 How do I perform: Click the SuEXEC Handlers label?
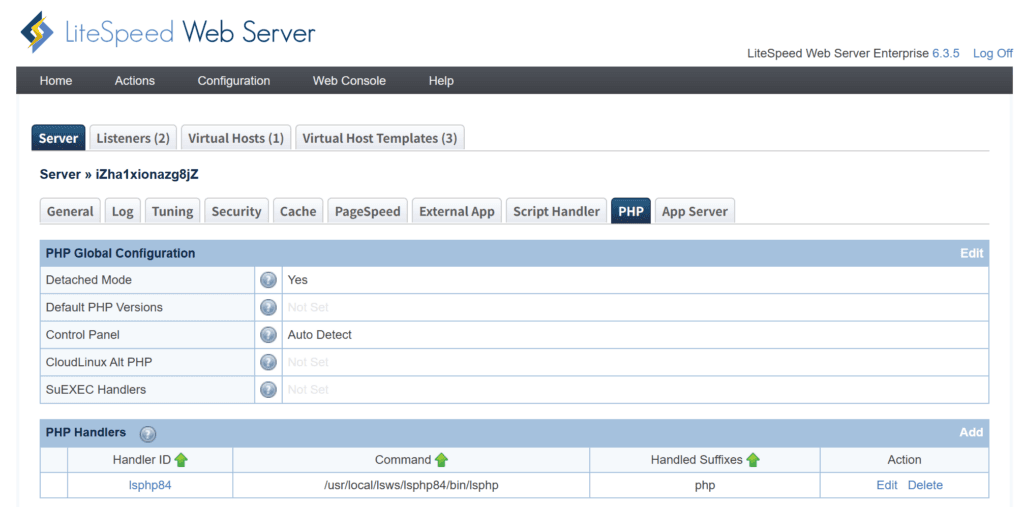(95, 389)
